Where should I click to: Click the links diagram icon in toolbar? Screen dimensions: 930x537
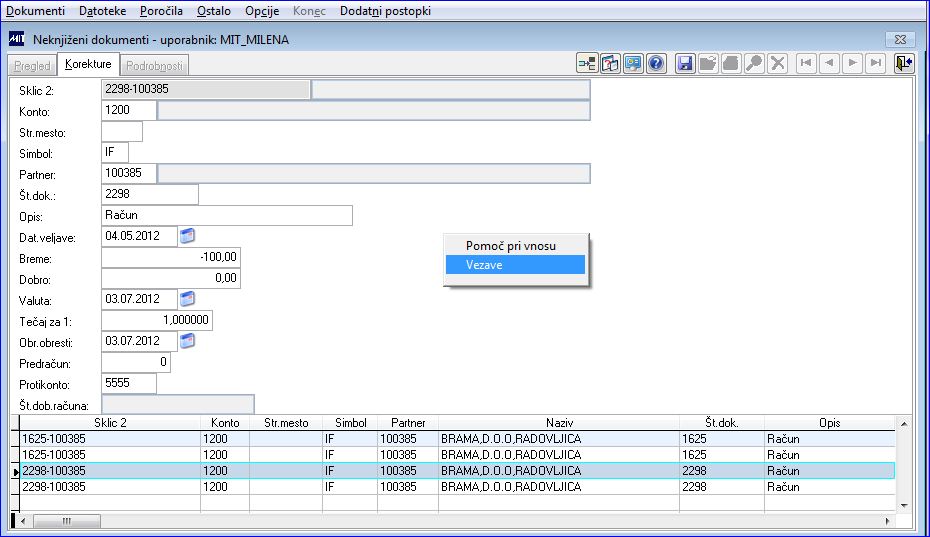[x=587, y=63]
